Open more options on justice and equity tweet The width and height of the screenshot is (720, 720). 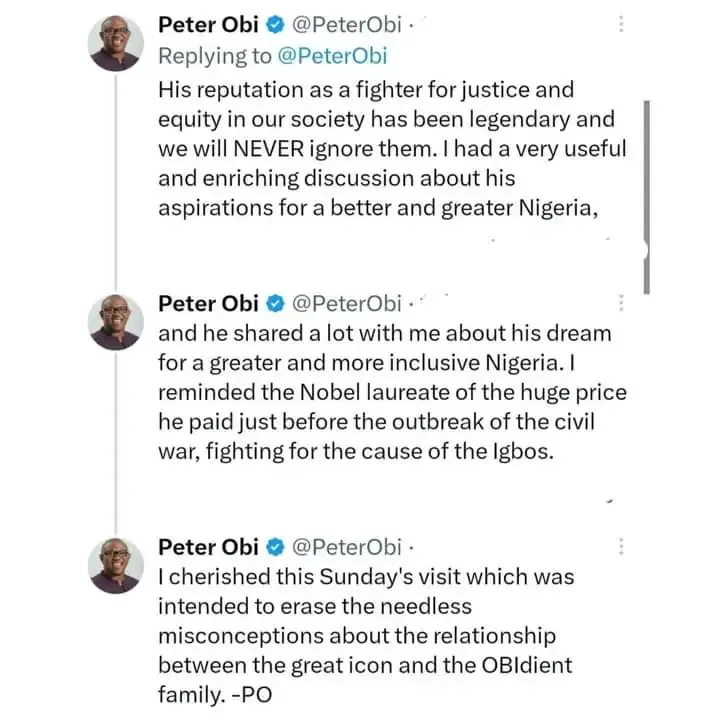[x=621, y=25]
